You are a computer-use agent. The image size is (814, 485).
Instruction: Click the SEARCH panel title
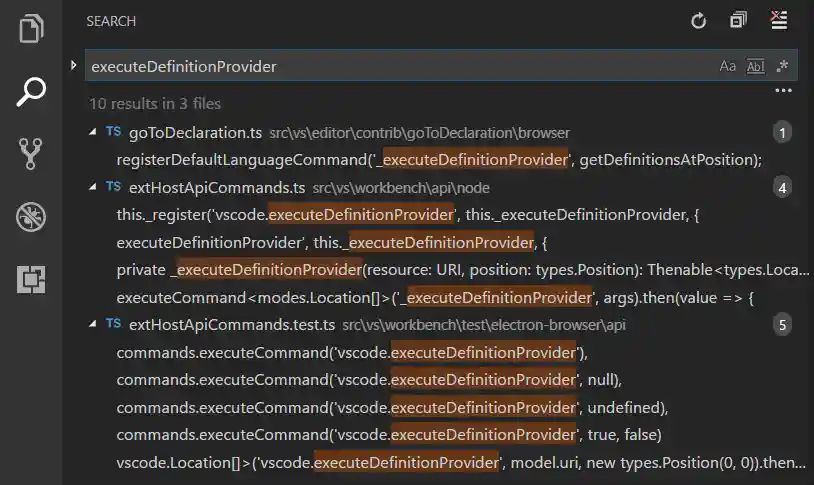click(111, 21)
